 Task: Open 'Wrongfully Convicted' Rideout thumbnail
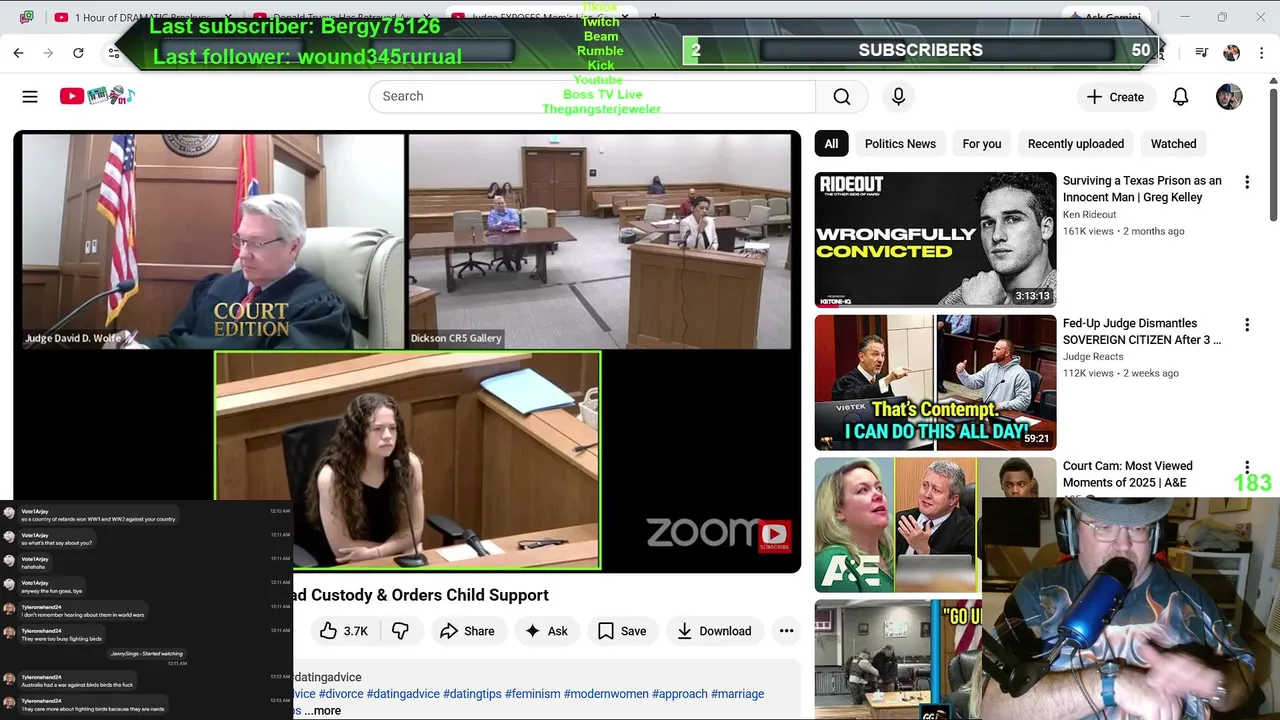935,240
